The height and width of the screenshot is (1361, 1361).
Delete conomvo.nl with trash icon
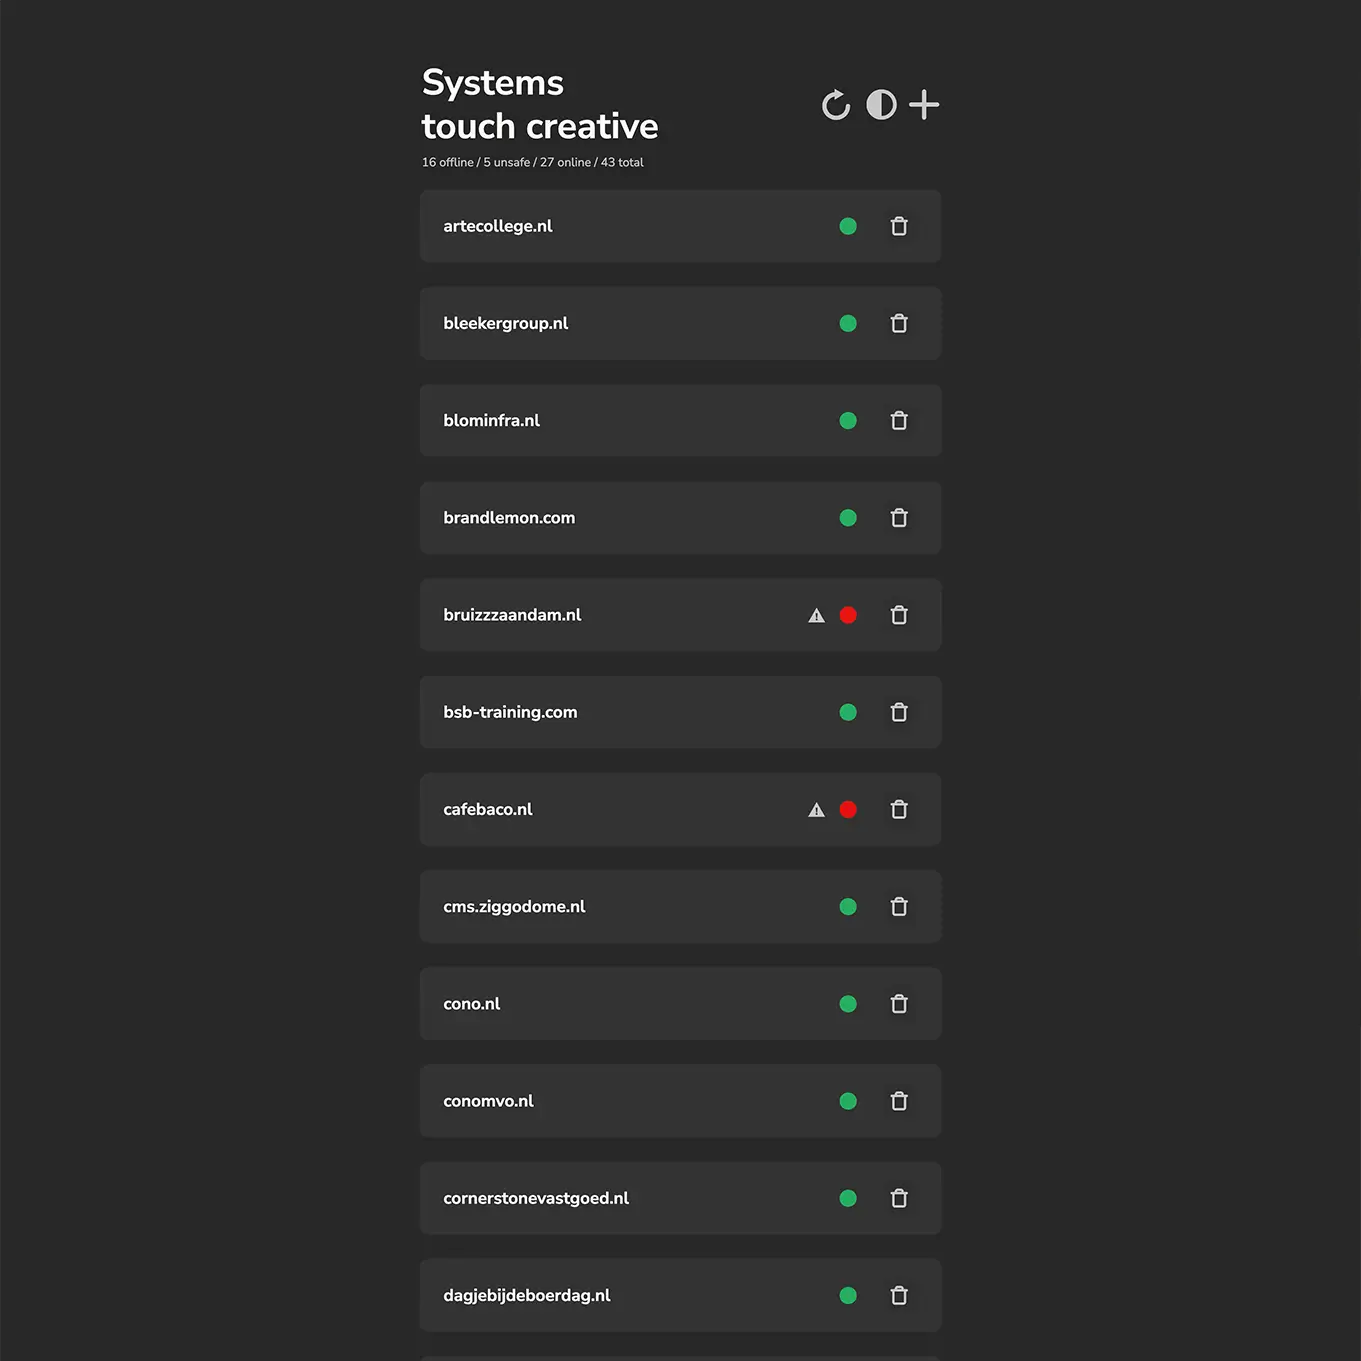click(899, 1101)
